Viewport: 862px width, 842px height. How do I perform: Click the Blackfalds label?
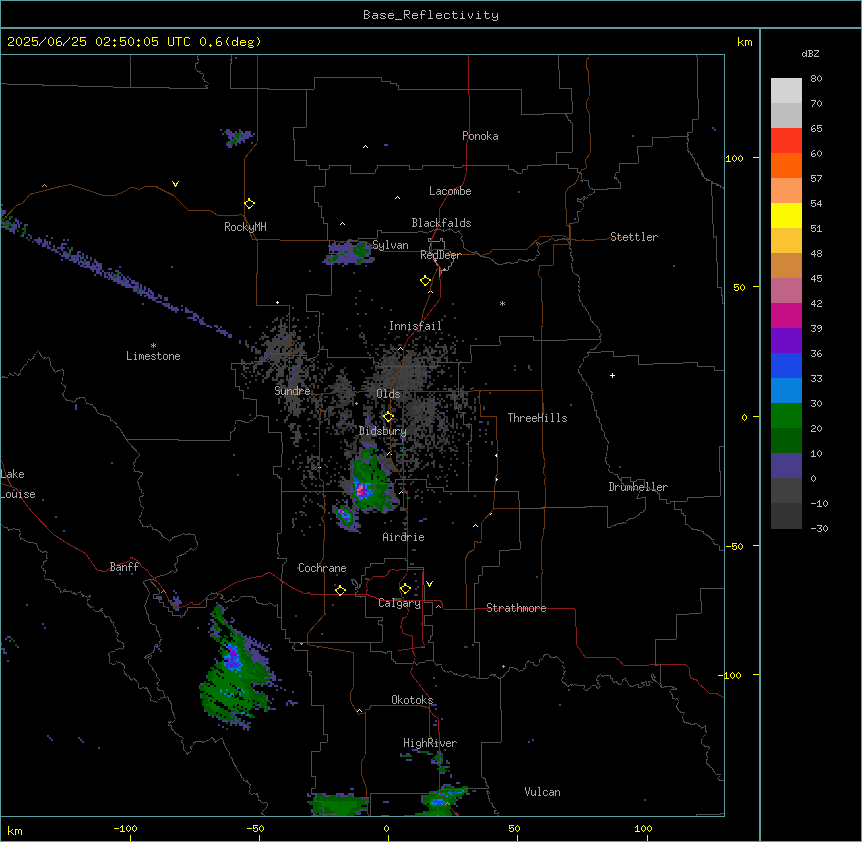(x=441, y=223)
